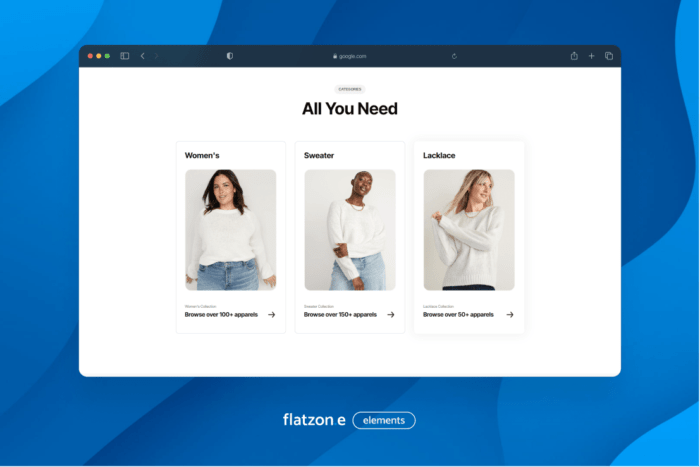
Task: Reload the page with refresh icon
Action: (x=455, y=56)
